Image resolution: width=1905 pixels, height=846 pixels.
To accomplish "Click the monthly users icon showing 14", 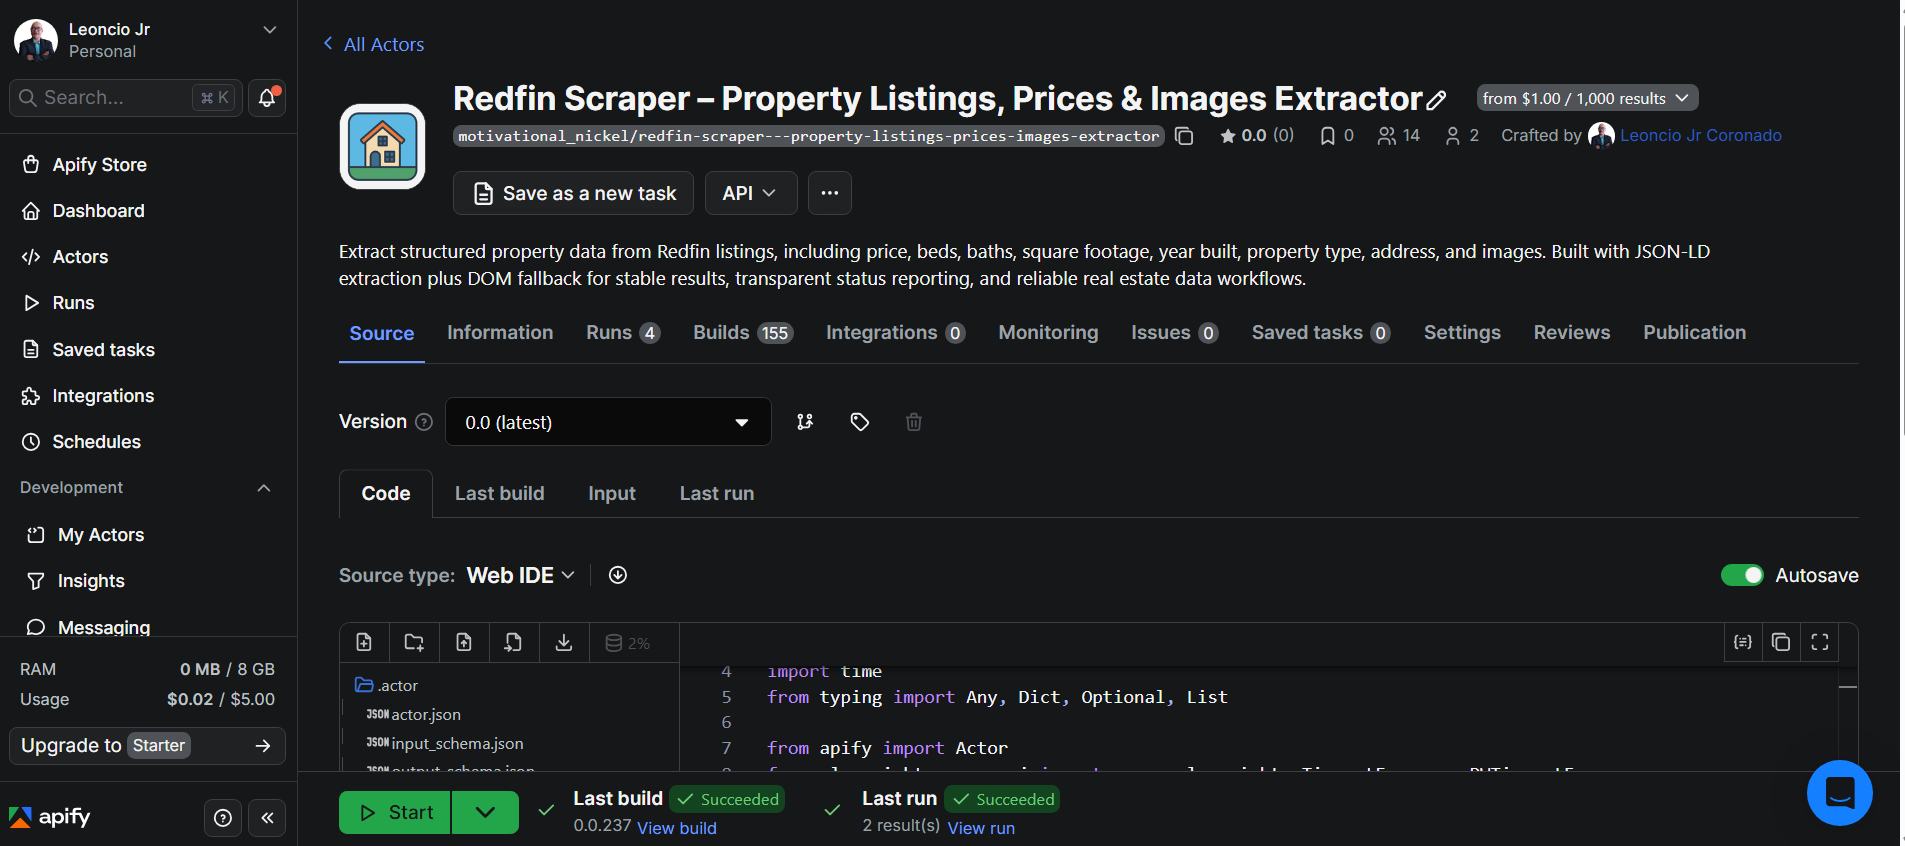I will [1387, 136].
